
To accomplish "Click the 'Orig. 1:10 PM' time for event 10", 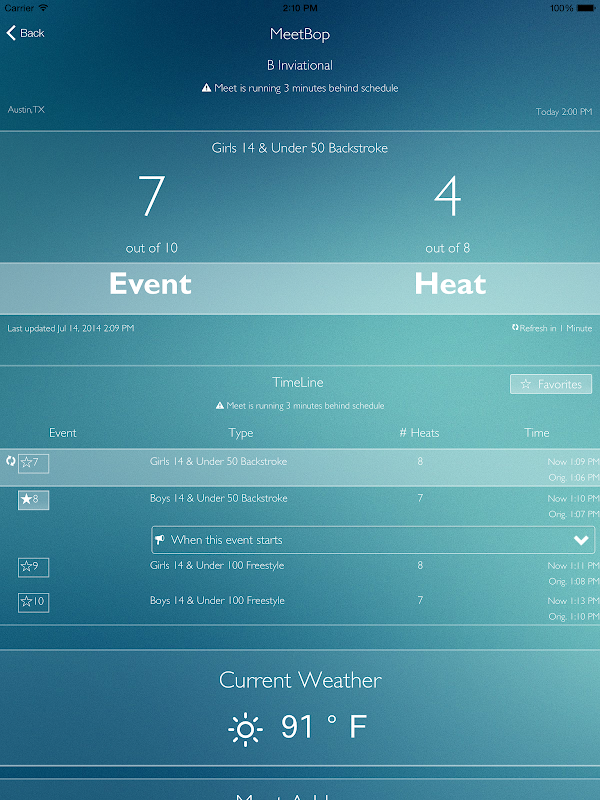I will [573, 617].
